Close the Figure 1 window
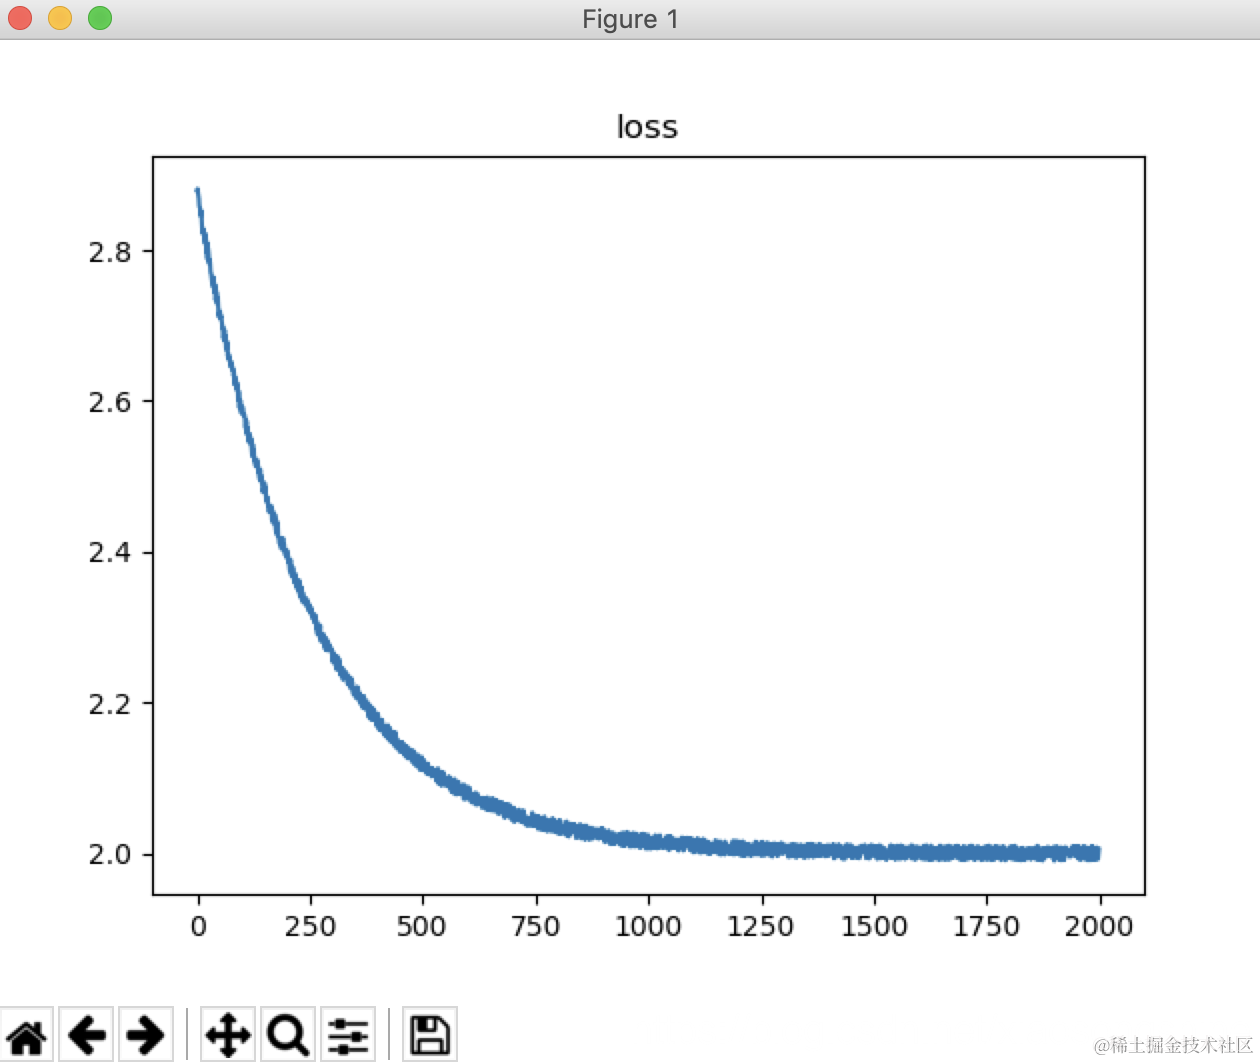 tap(20, 18)
